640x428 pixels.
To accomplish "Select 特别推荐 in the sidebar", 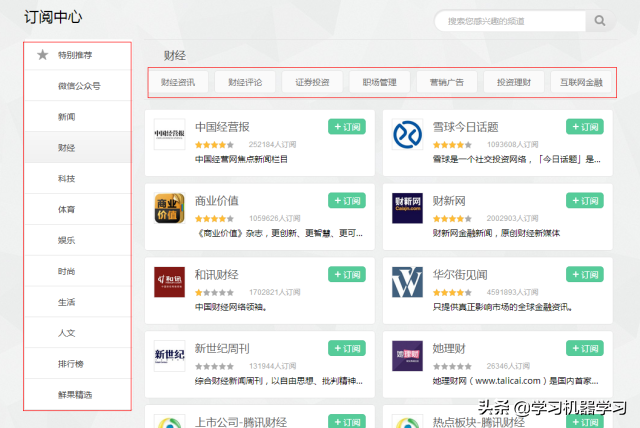I will (78, 55).
